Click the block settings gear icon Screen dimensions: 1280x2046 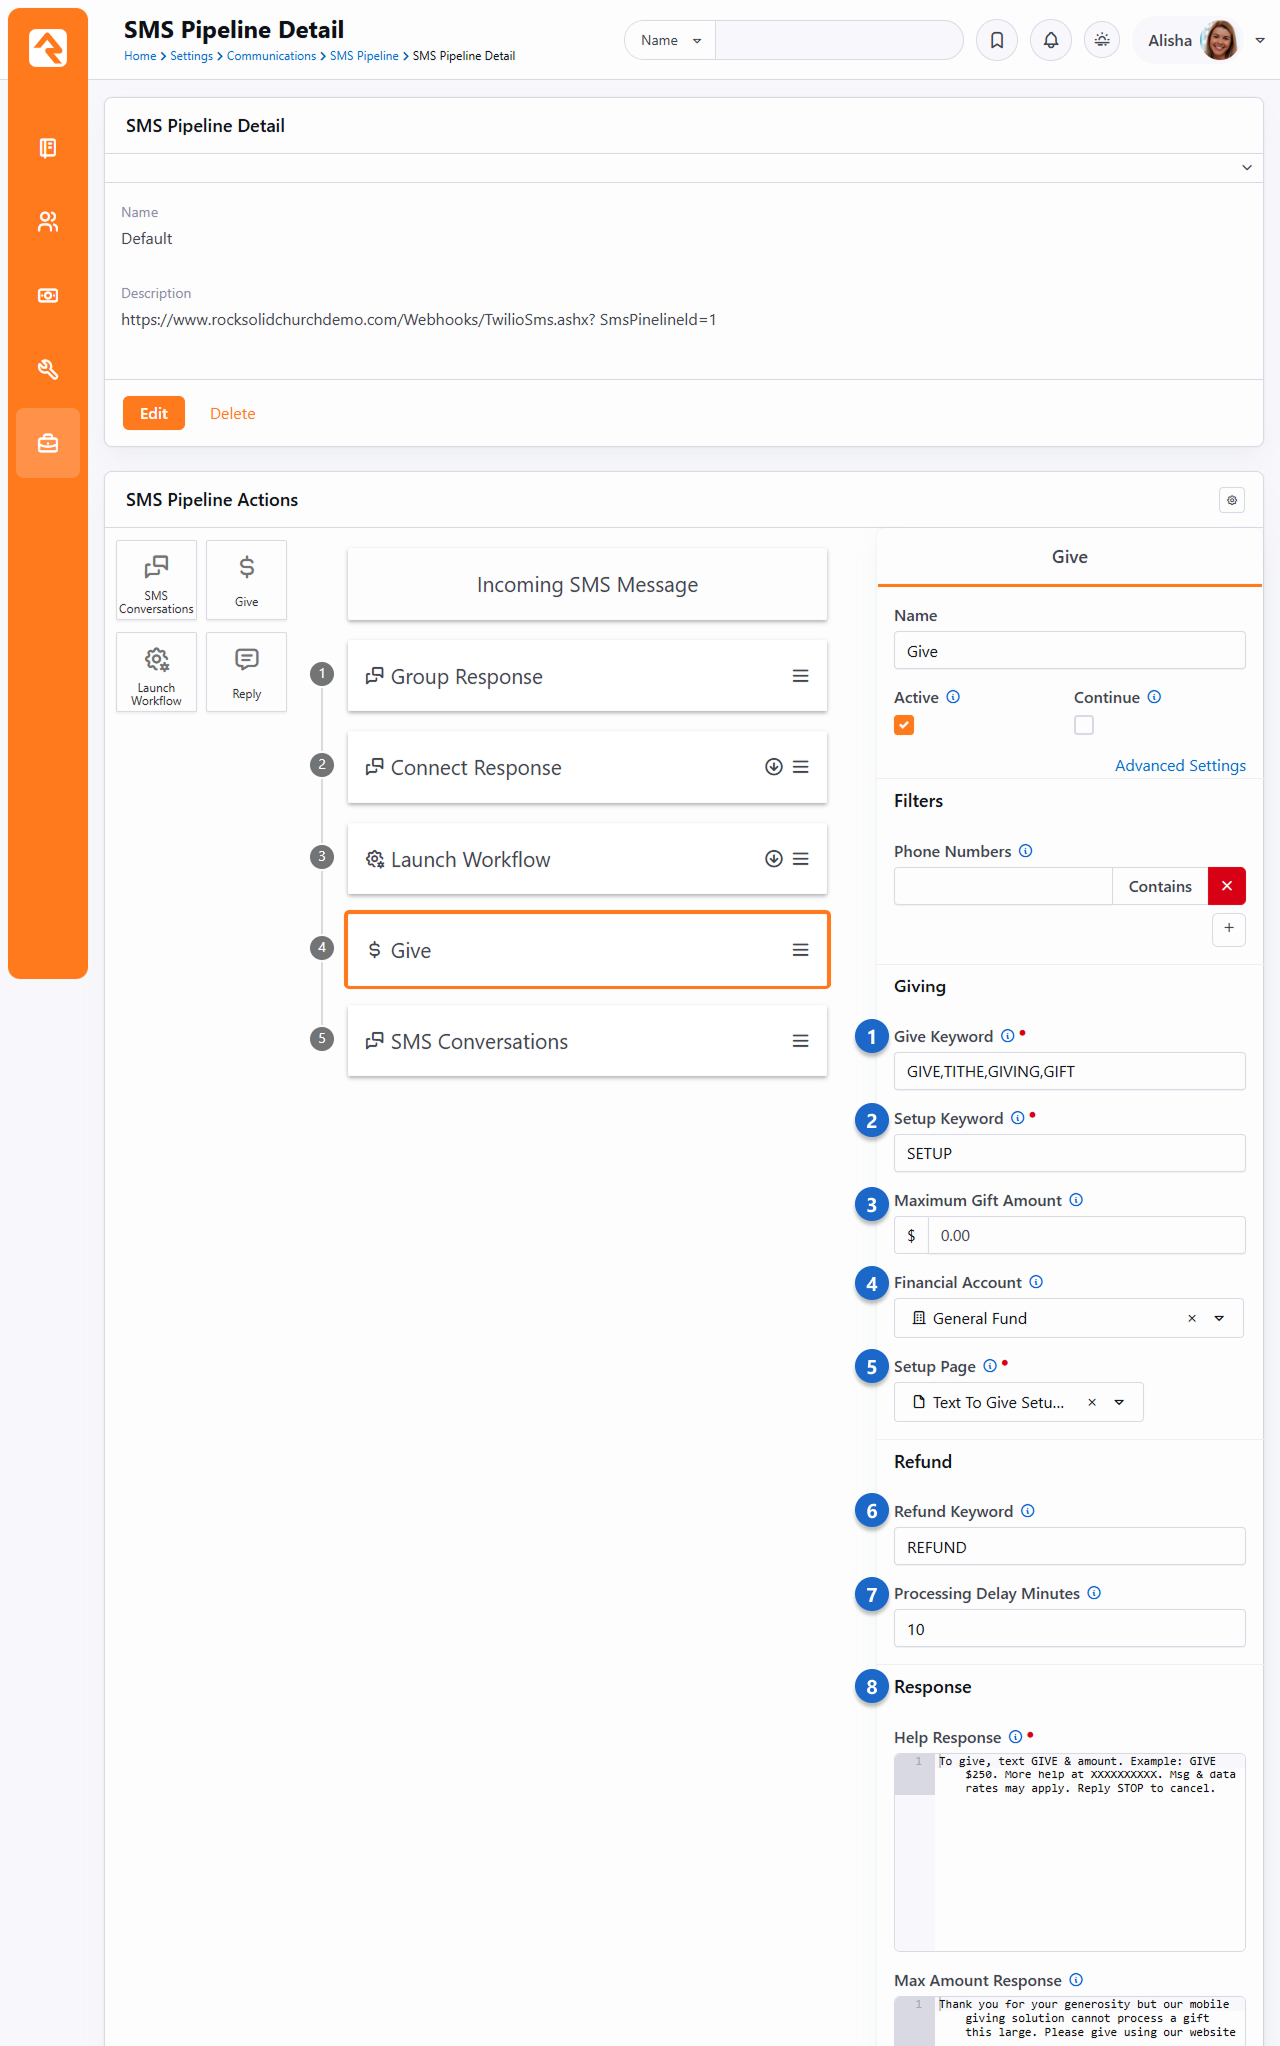(1232, 500)
